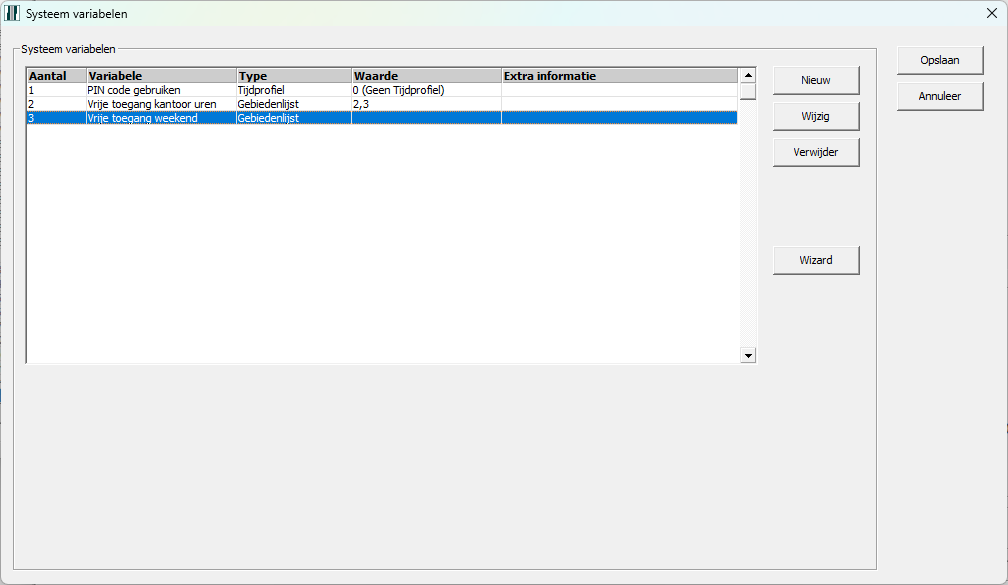Image resolution: width=1008 pixels, height=585 pixels.
Task: Click the app icon in the title bar
Action: click(x=12, y=15)
